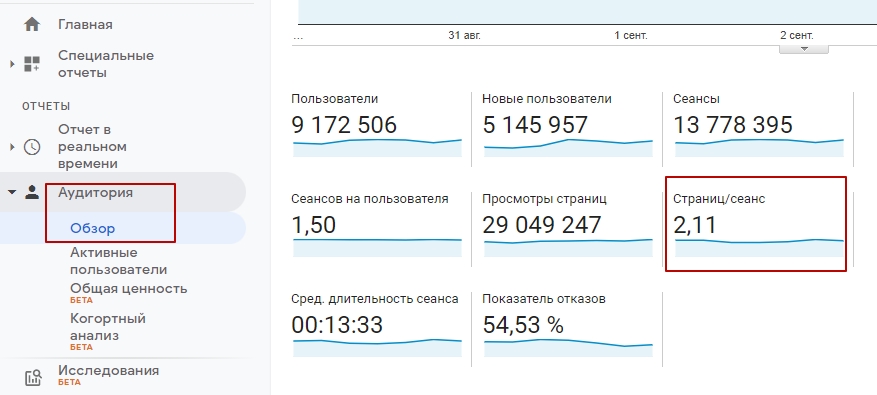Click the Исследования chart search icon
Screen dimensions: 877x395
[x=33, y=378]
